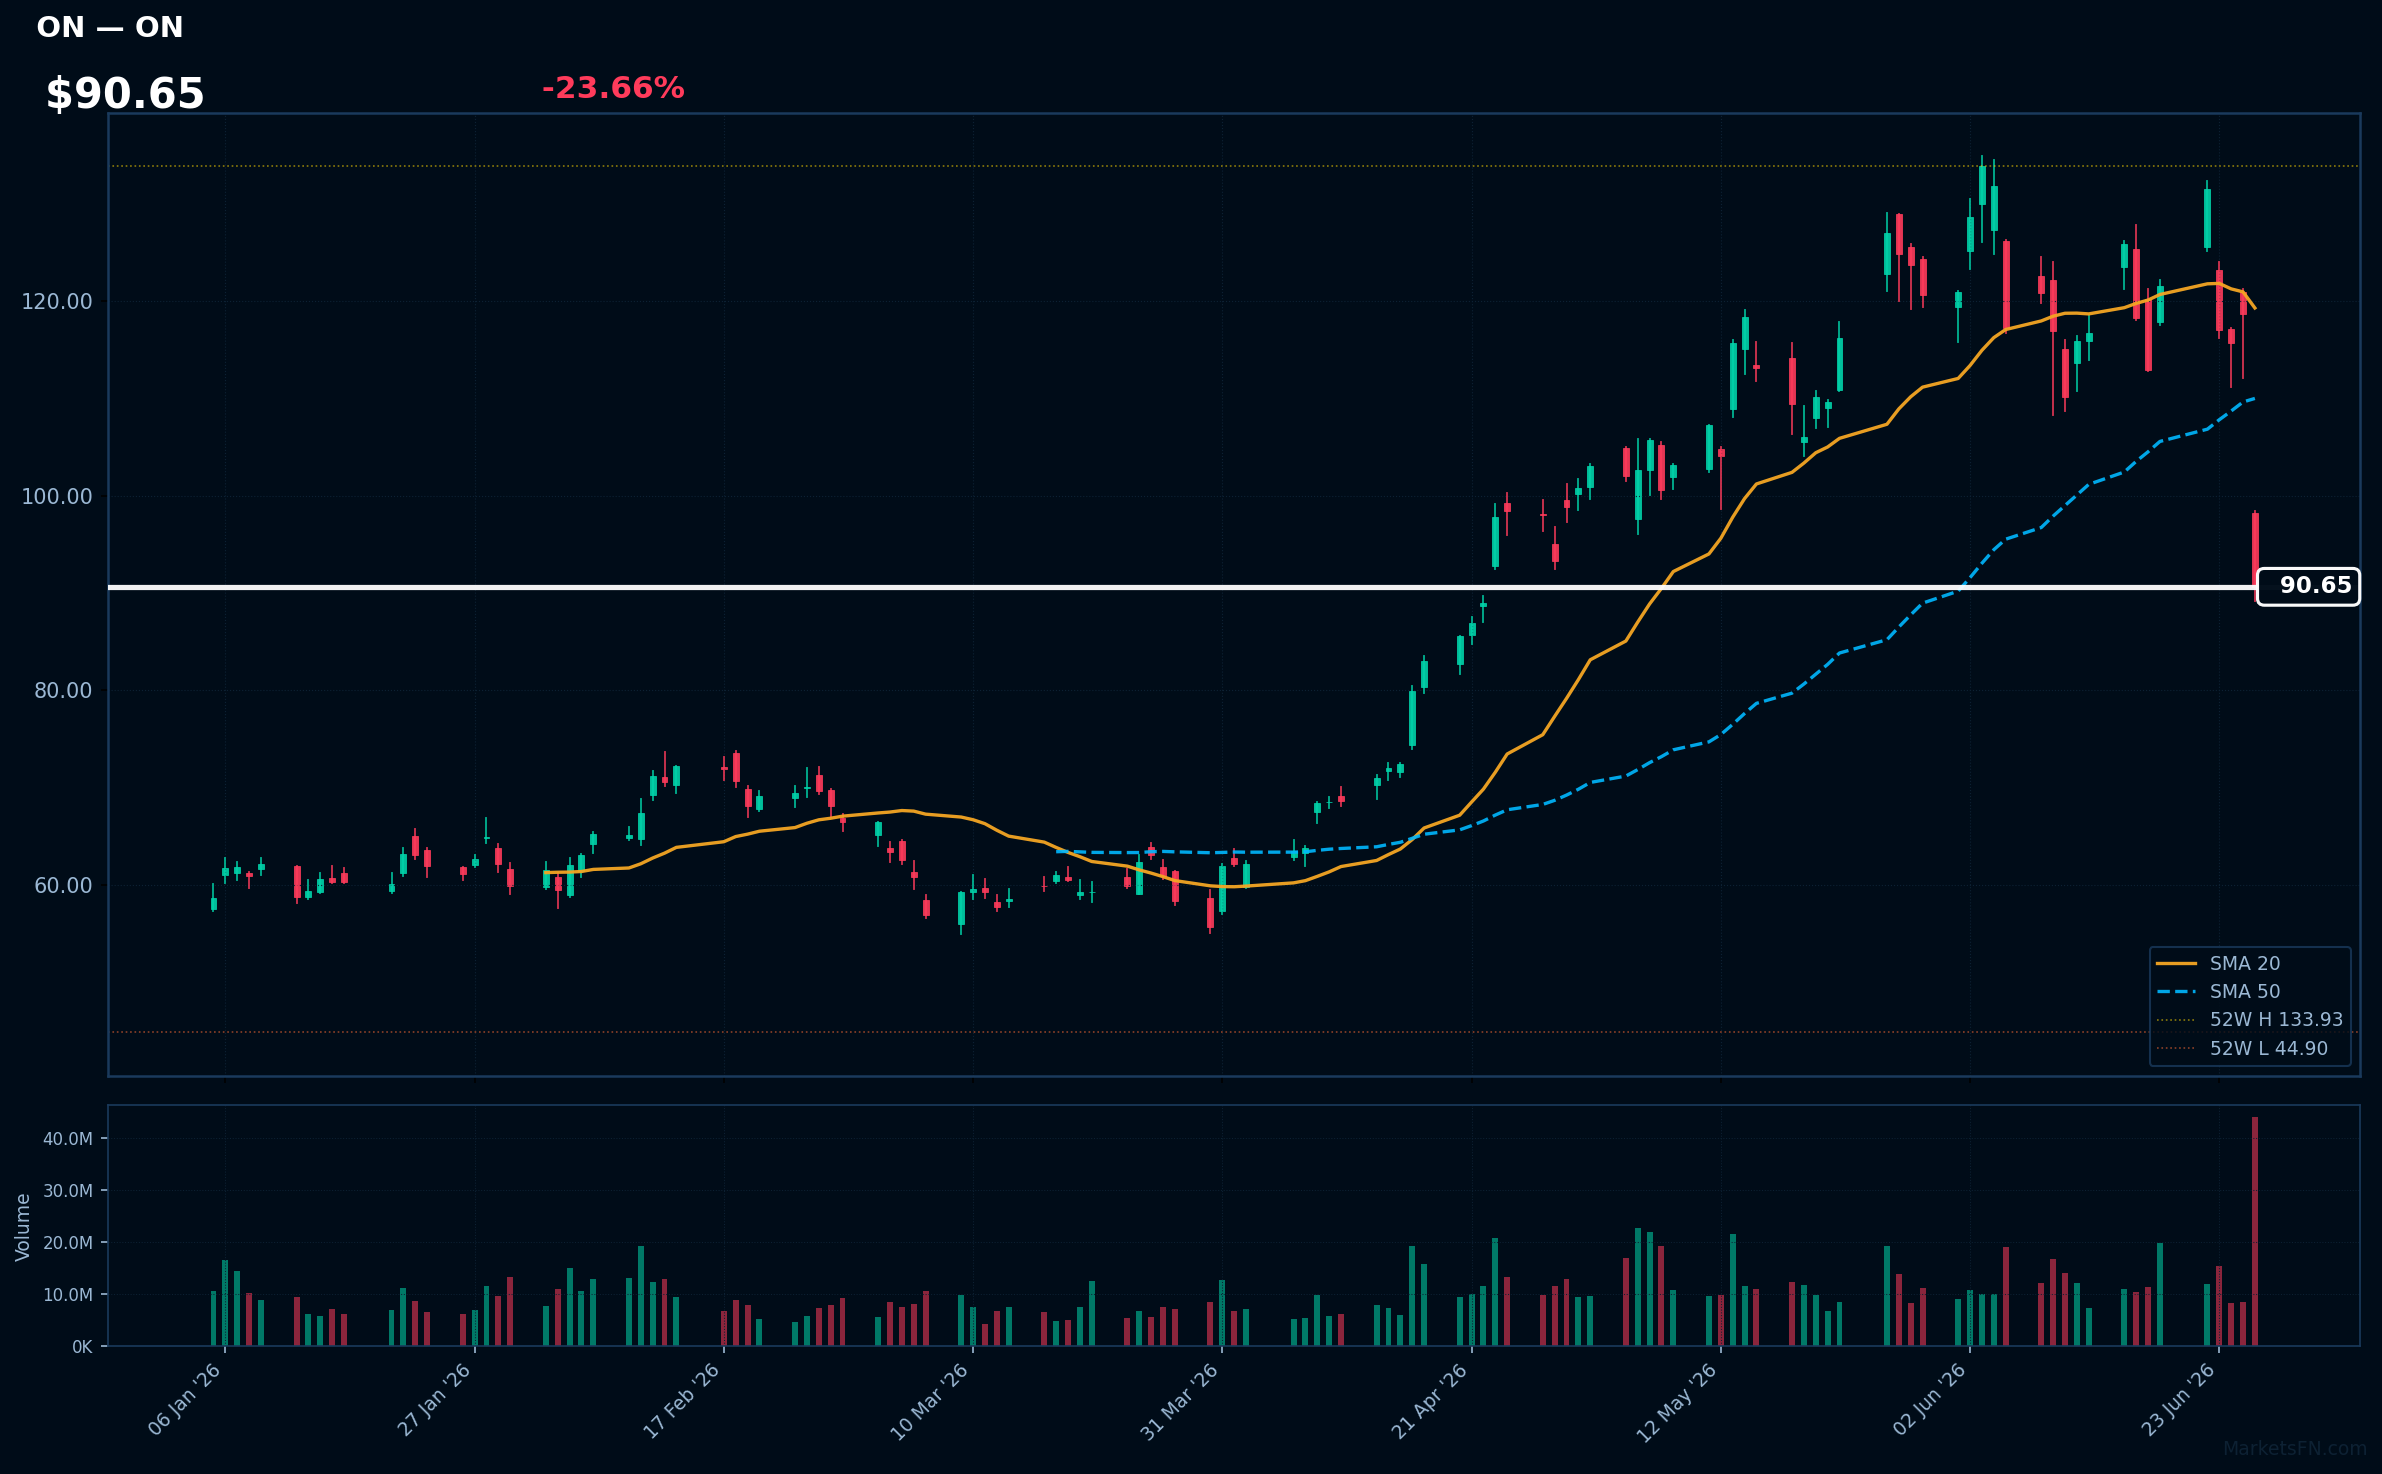Click the 10 Mar '26 date label
The image size is (2382, 1474).
[930, 1401]
